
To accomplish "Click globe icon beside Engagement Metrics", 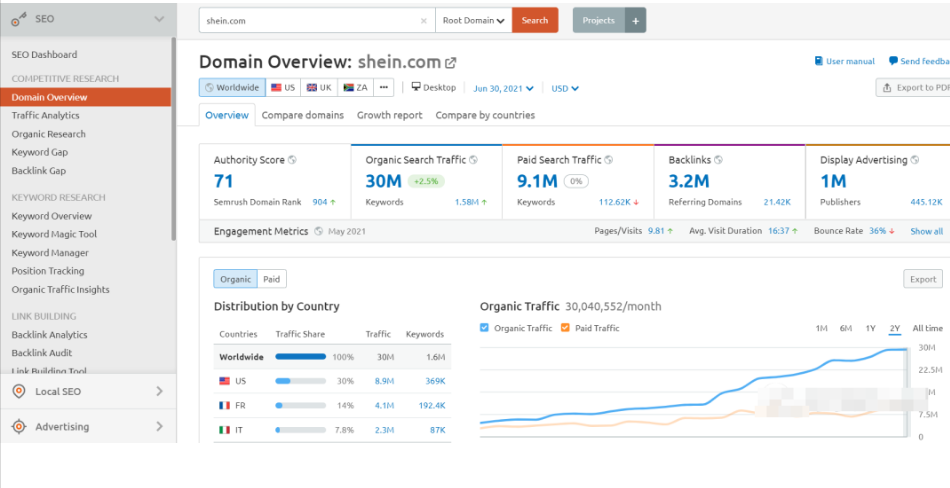I will tap(319, 231).
